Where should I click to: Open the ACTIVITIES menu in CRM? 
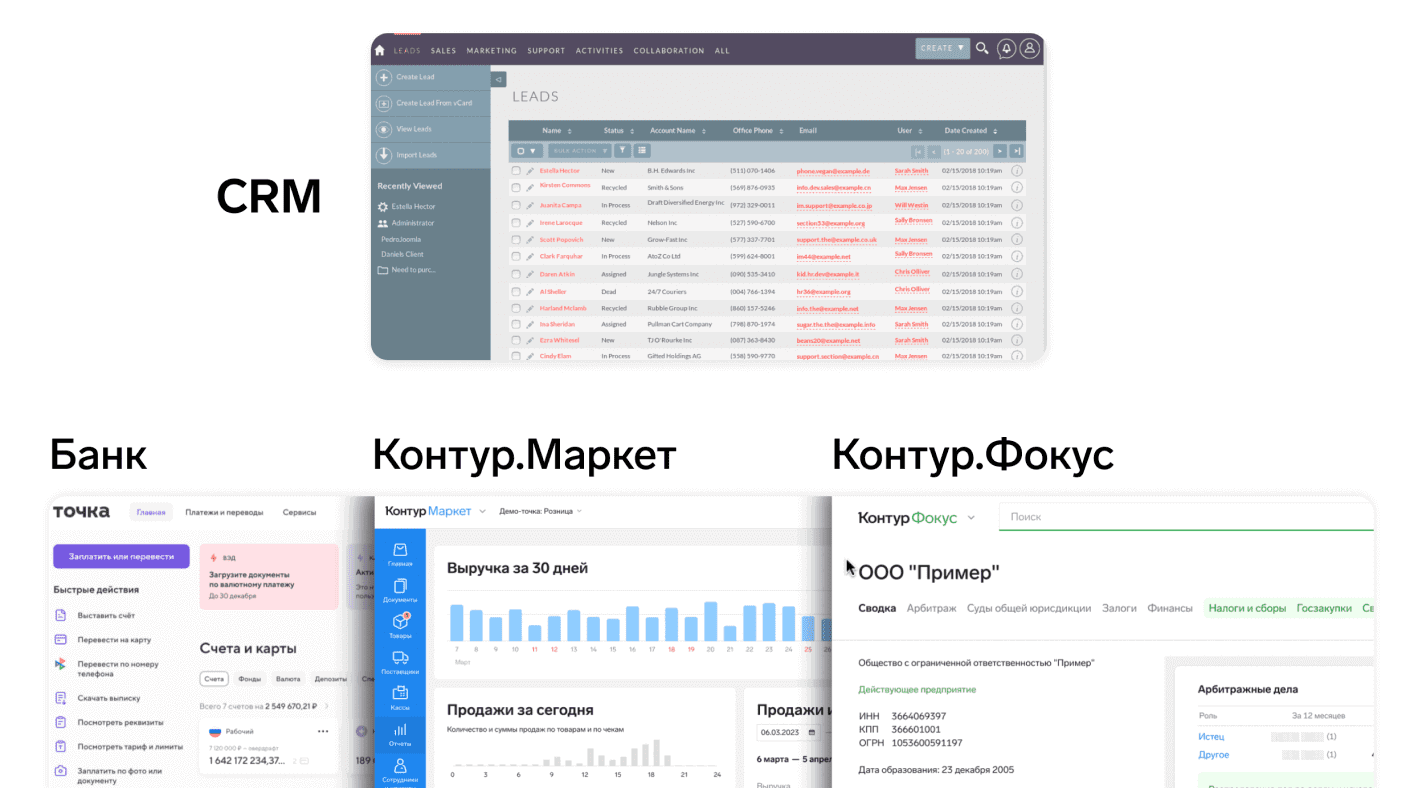[x=599, y=50]
